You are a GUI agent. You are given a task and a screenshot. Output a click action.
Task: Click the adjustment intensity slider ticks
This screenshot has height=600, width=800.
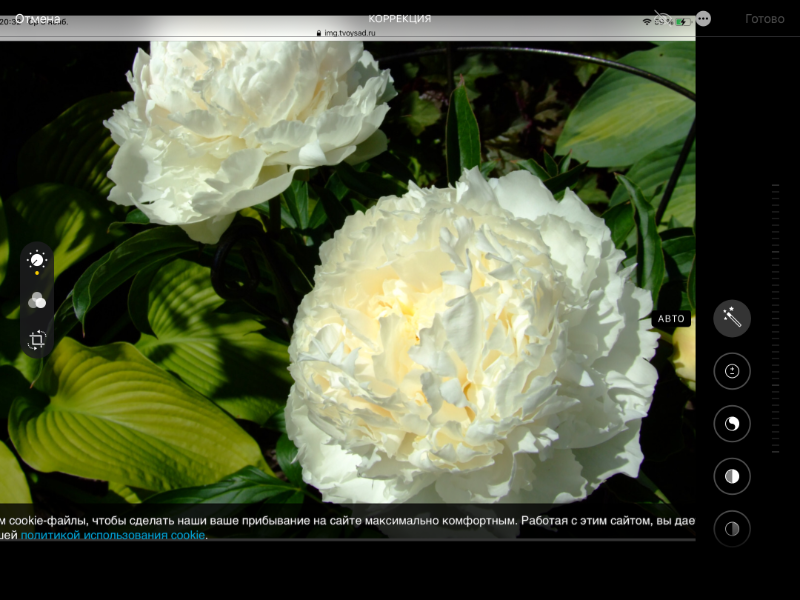click(774, 320)
